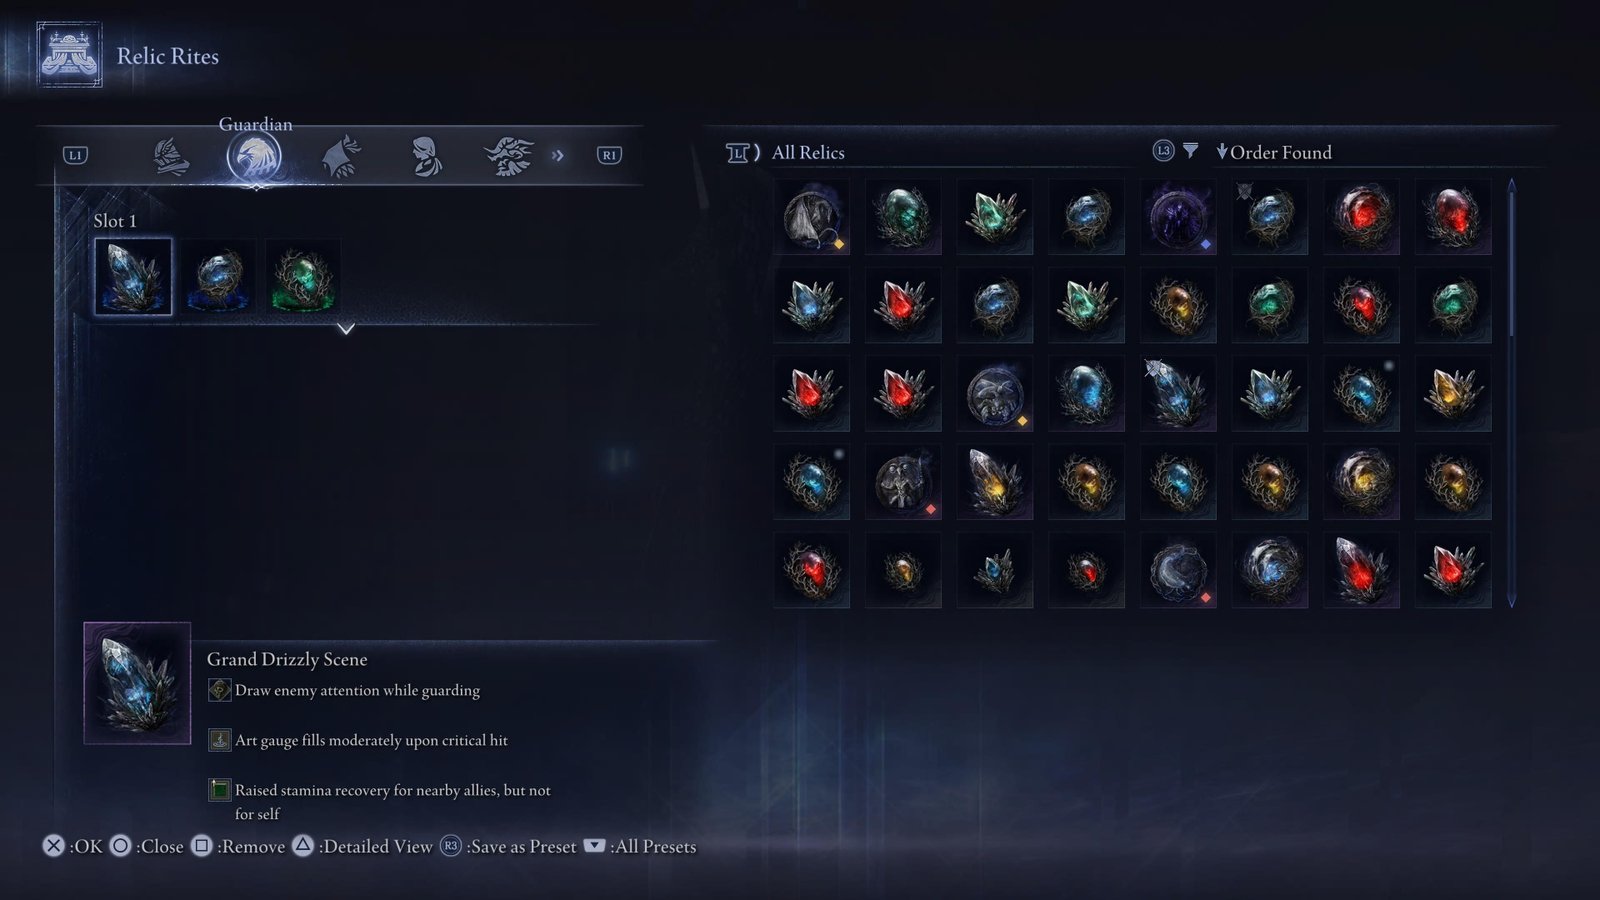This screenshot has width=1600, height=900.
Task: Click the Detailed View button
Action: pos(363,846)
